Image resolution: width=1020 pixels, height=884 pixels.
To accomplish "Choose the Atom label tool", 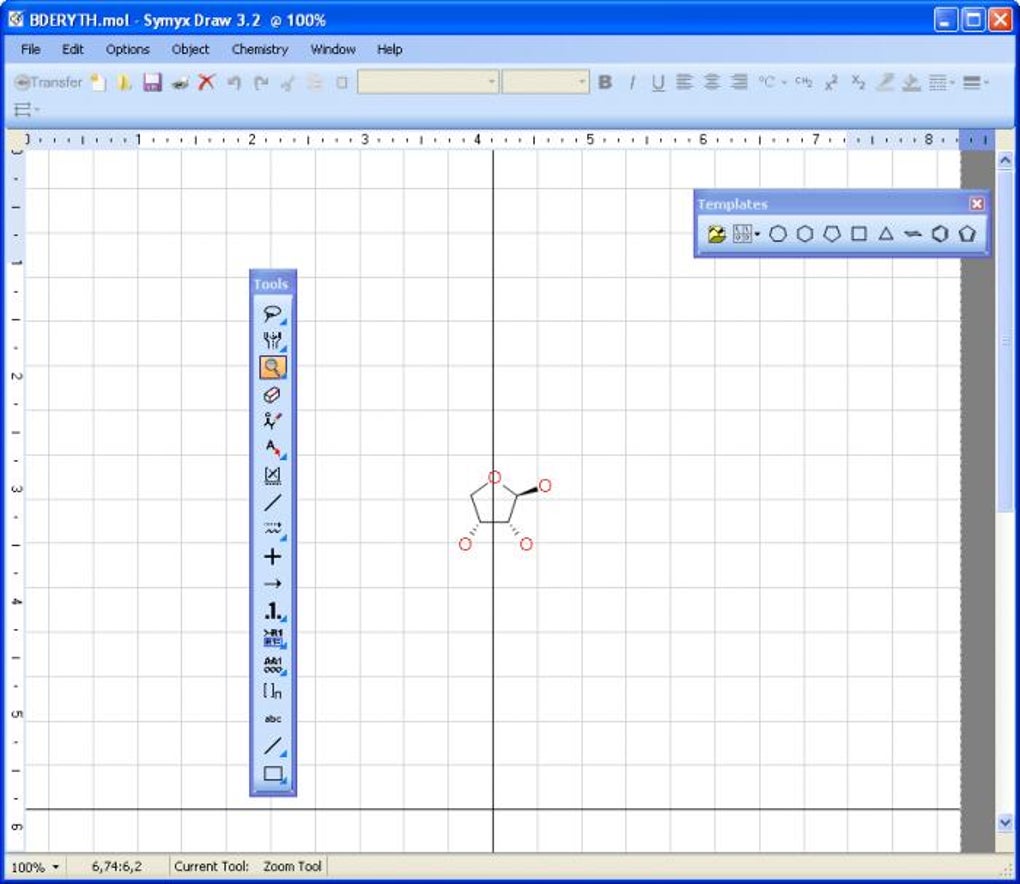I will click(273, 449).
